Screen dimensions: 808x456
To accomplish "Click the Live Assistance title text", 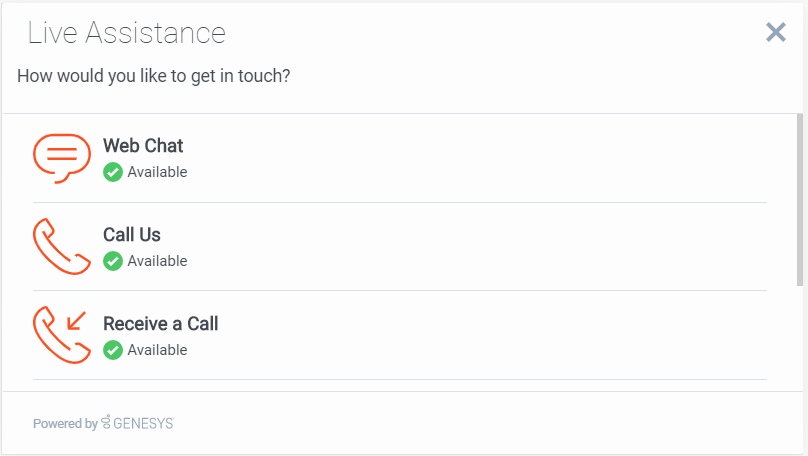I will (x=127, y=33).
